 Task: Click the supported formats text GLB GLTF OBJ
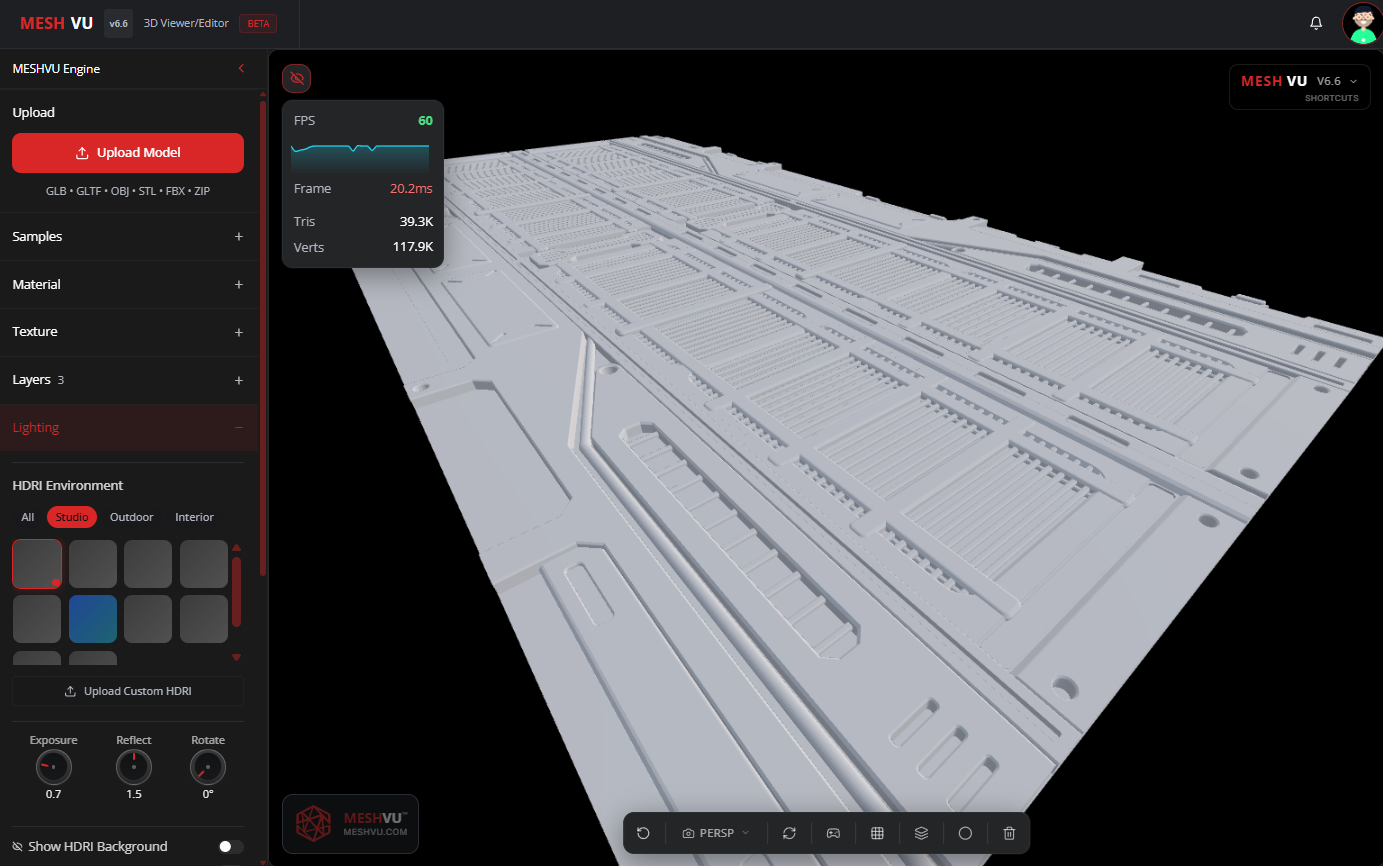tap(128, 190)
